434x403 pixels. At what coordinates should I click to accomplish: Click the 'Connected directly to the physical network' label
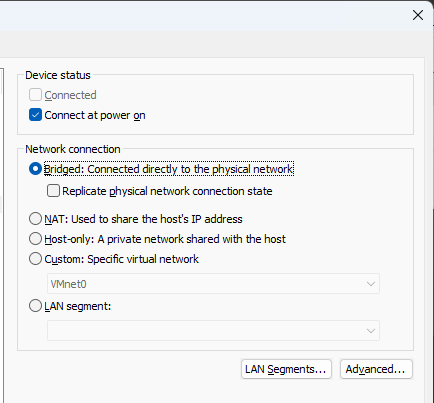190,169
